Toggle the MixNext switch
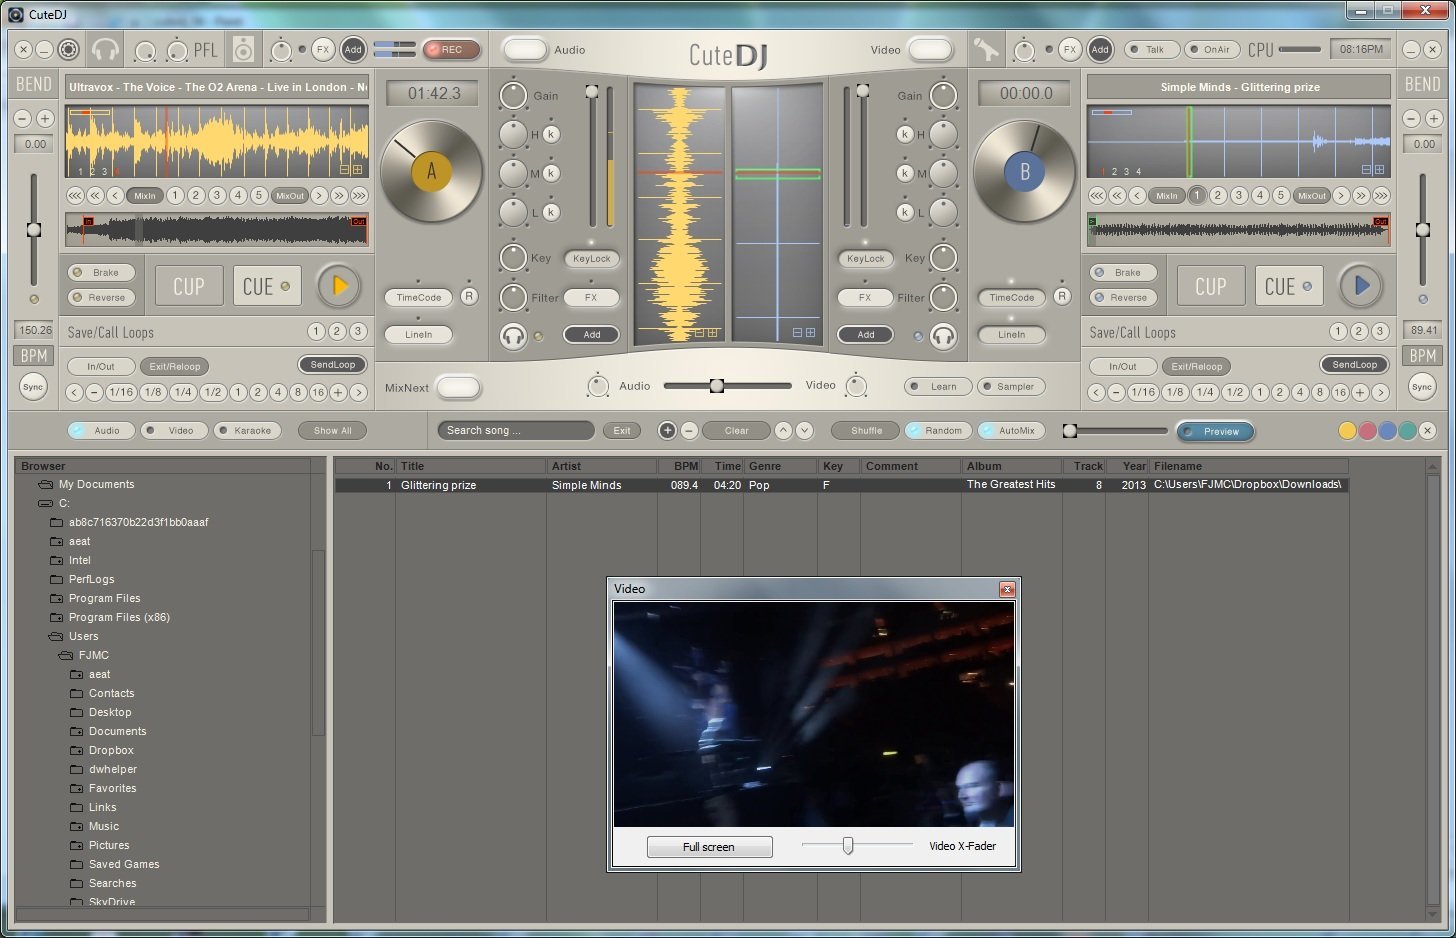 [458, 387]
